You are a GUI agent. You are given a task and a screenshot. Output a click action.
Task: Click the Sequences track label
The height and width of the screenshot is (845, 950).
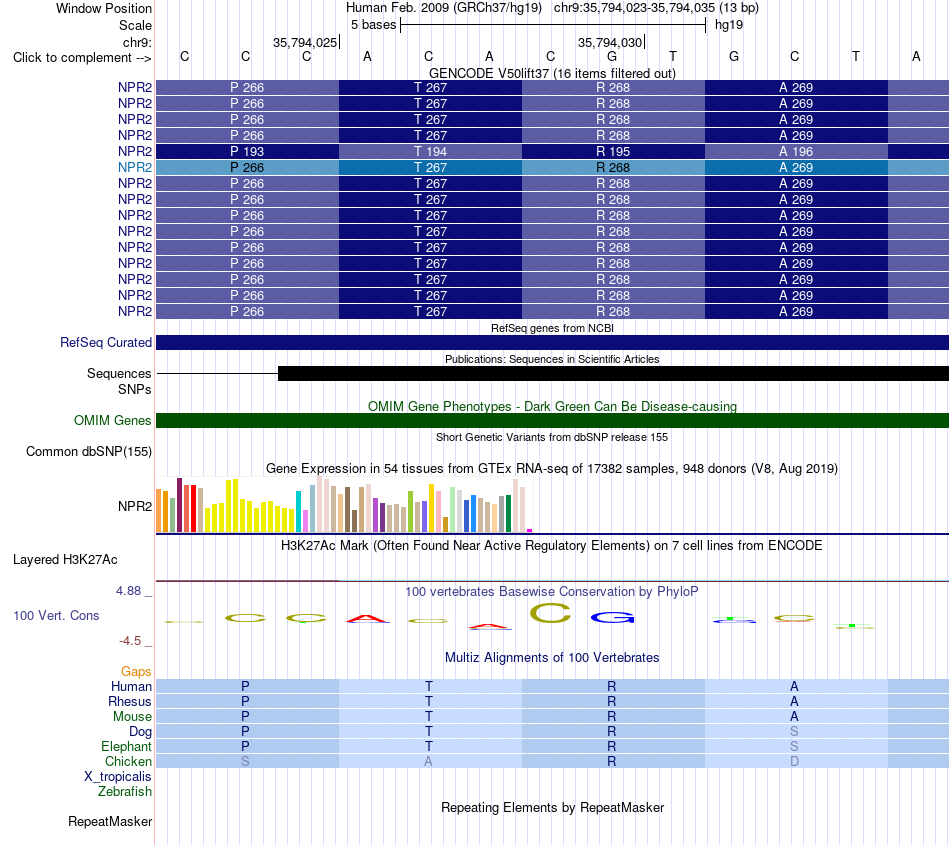coord(119,373)
